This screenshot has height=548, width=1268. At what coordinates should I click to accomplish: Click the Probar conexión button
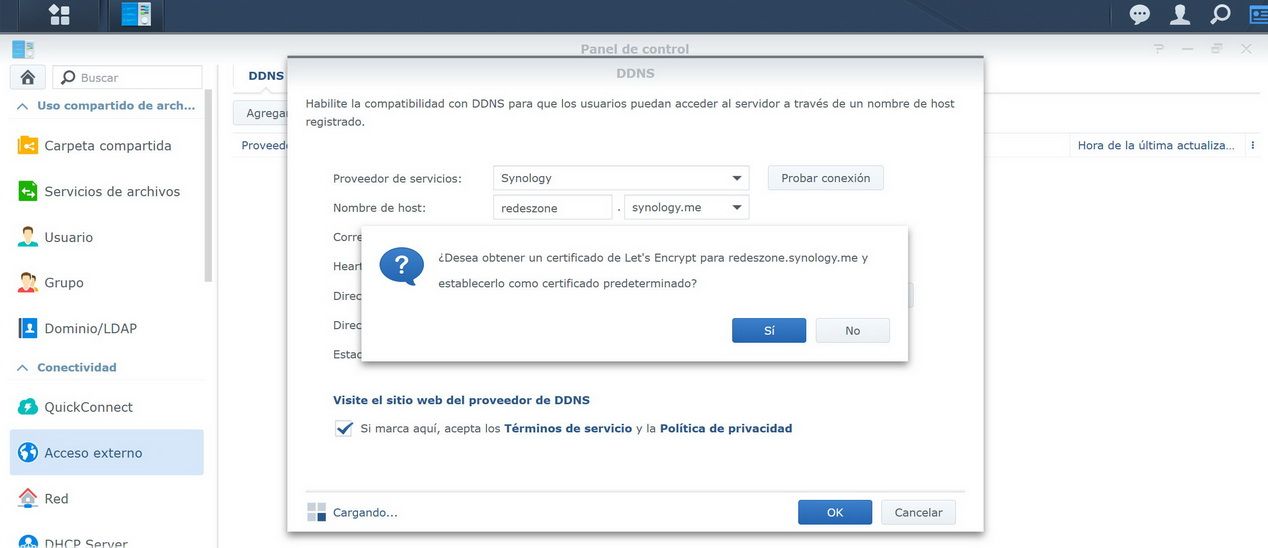826,178
